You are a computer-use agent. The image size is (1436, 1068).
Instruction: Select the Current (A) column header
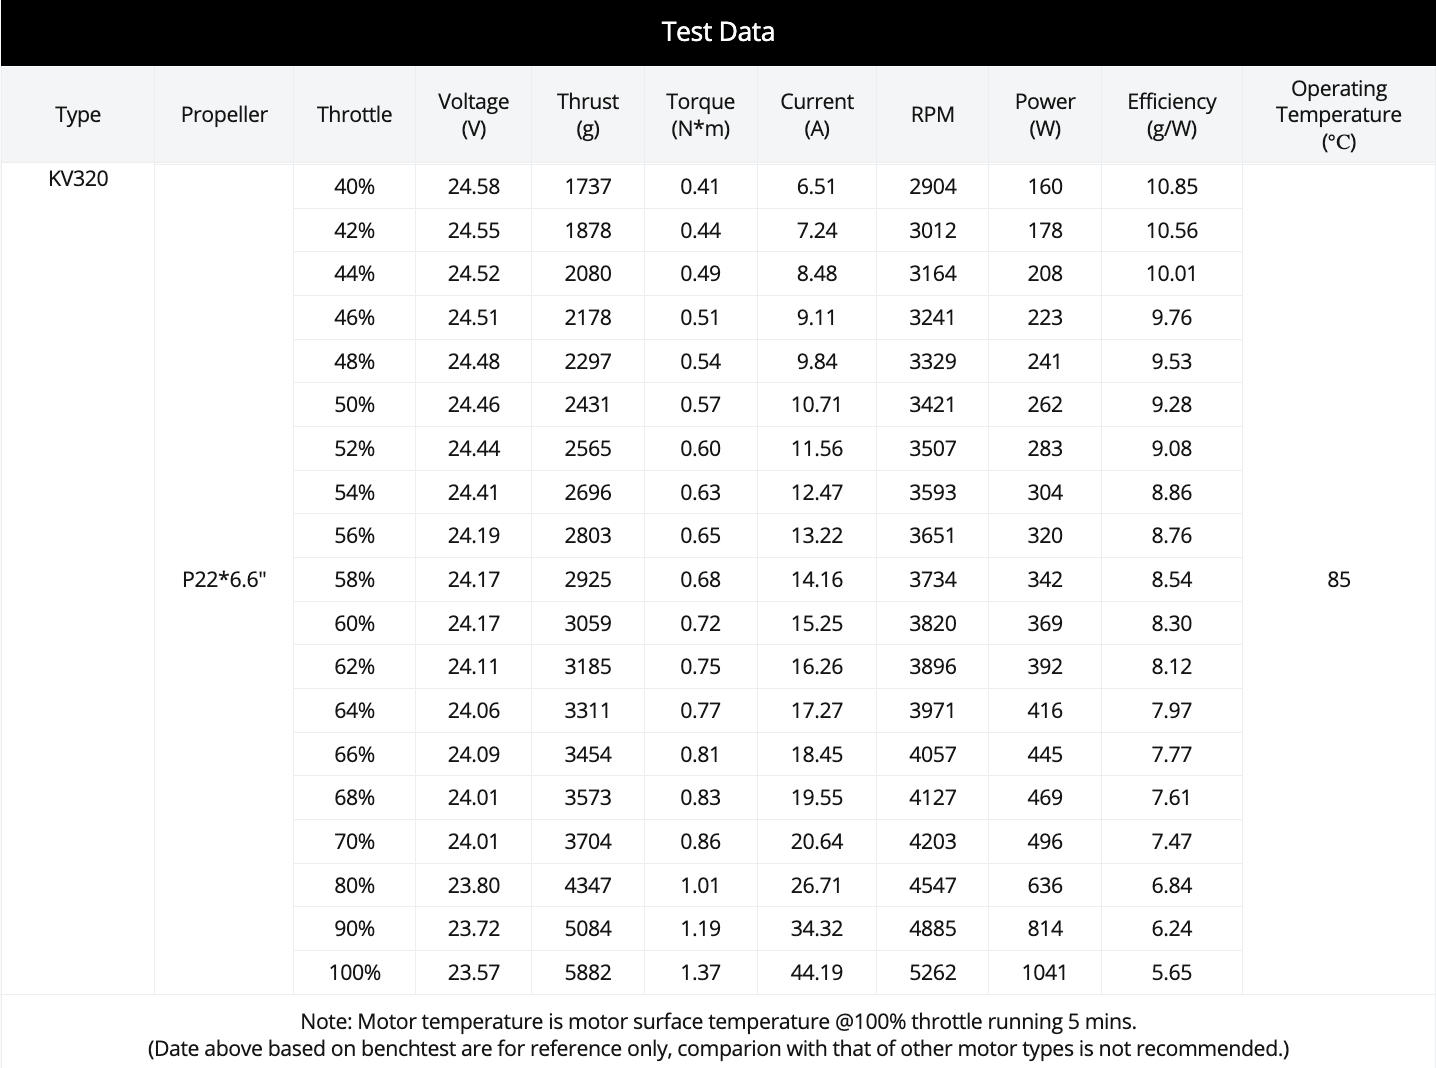tap(817, 115)
